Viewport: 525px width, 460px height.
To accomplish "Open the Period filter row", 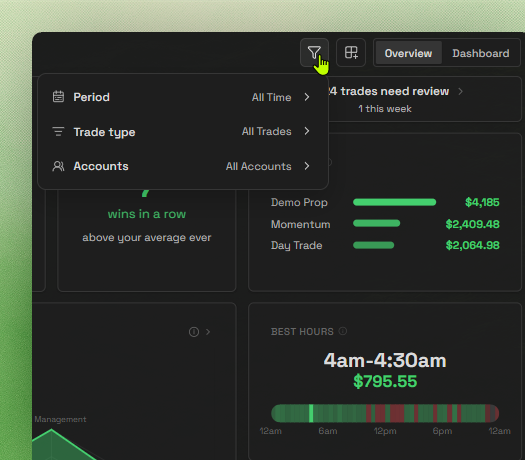I will click(x=183, y=97).
